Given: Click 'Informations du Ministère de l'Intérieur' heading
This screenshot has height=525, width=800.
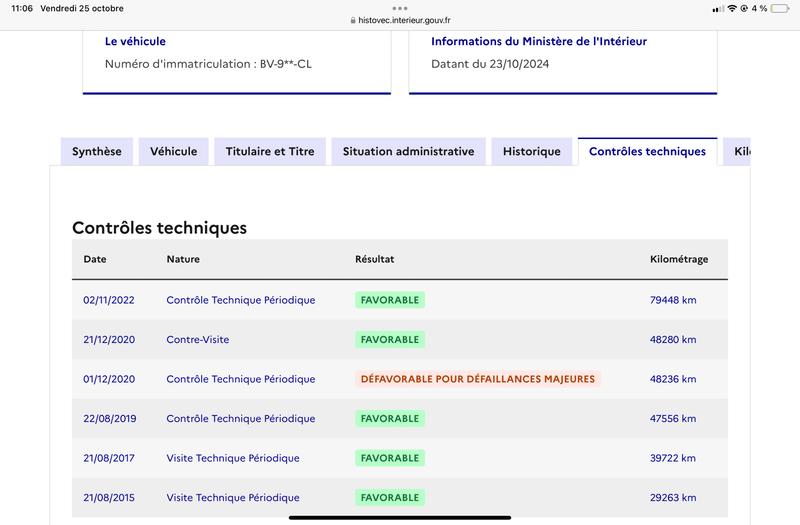Looking at the screenshot, I should click(x=539, y=41).
